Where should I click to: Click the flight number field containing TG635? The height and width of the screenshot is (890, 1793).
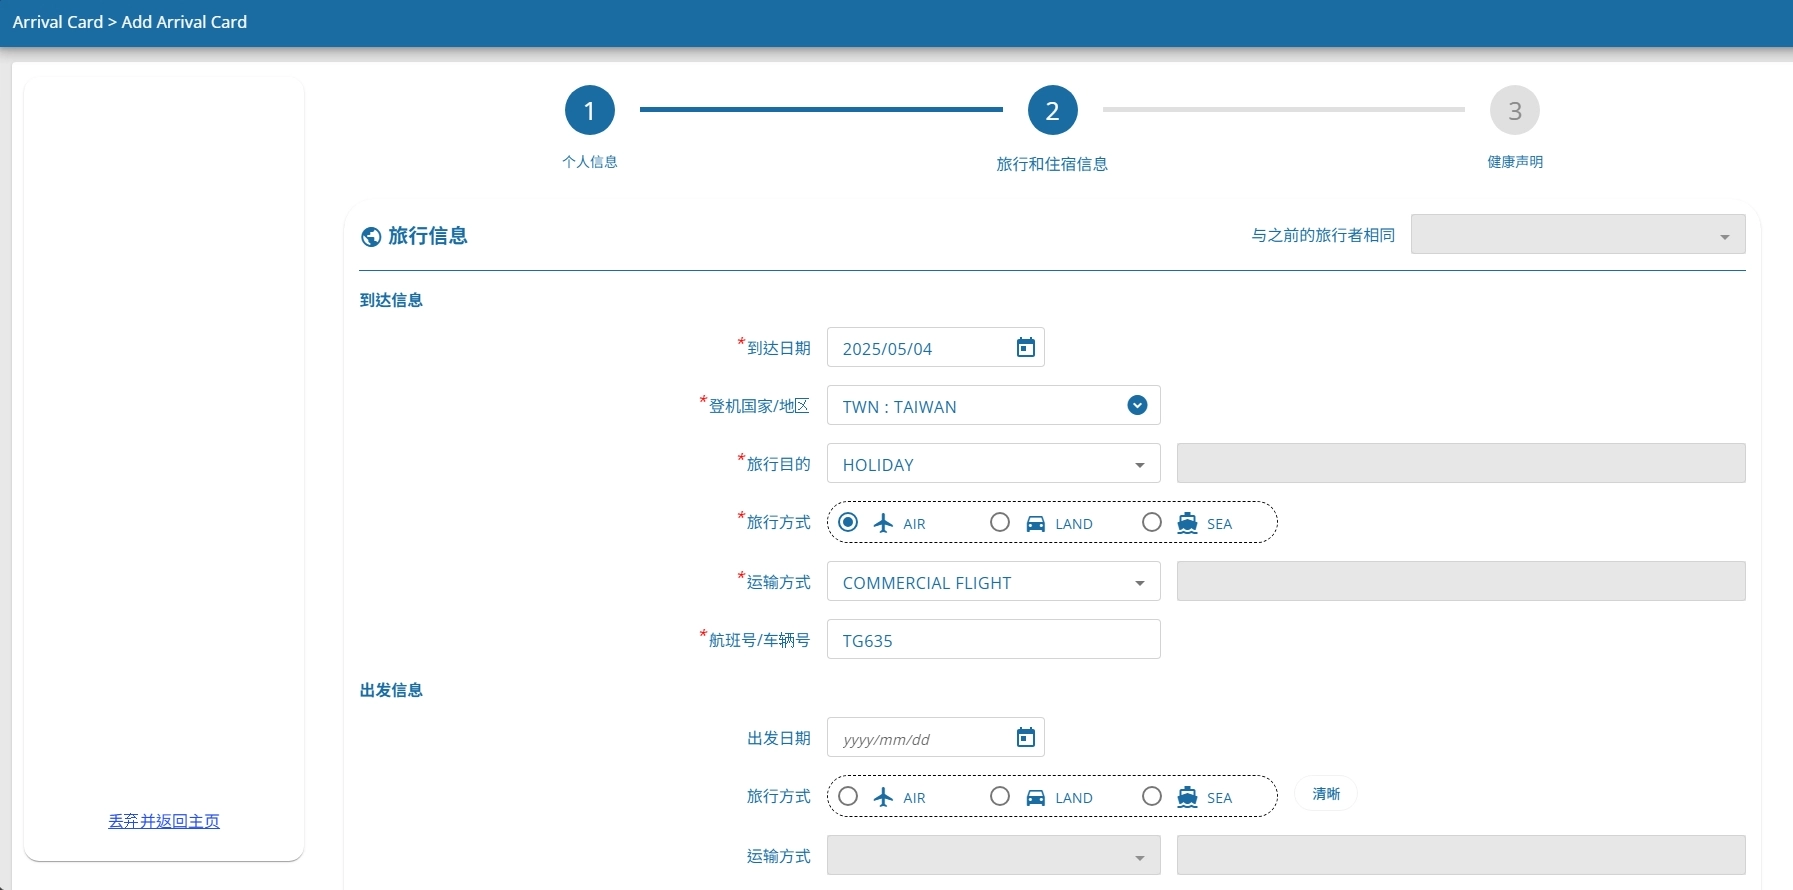pyautogui.click(x=993, y=640)
